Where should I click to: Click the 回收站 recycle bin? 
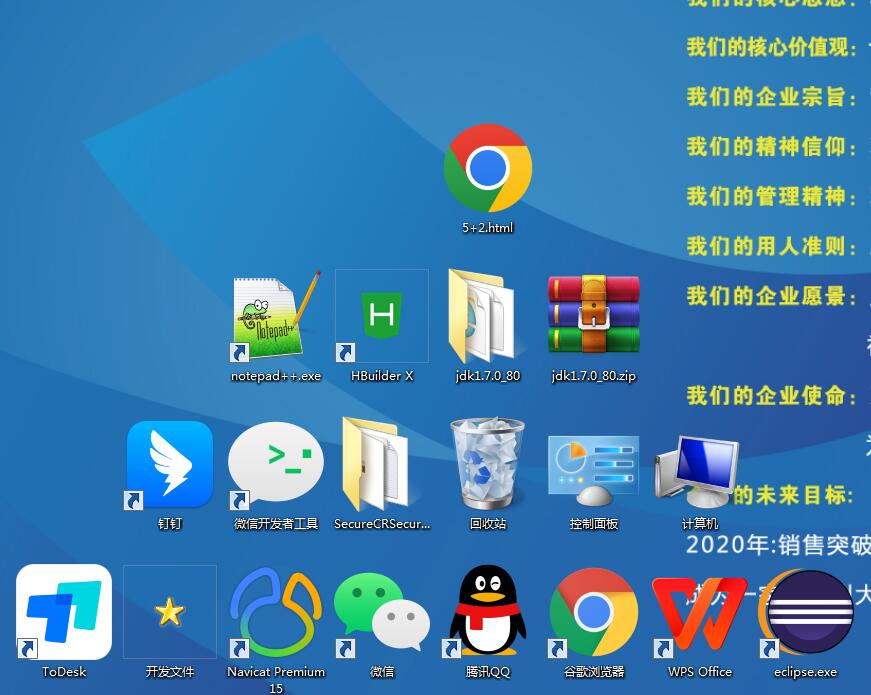click(487, 464)
